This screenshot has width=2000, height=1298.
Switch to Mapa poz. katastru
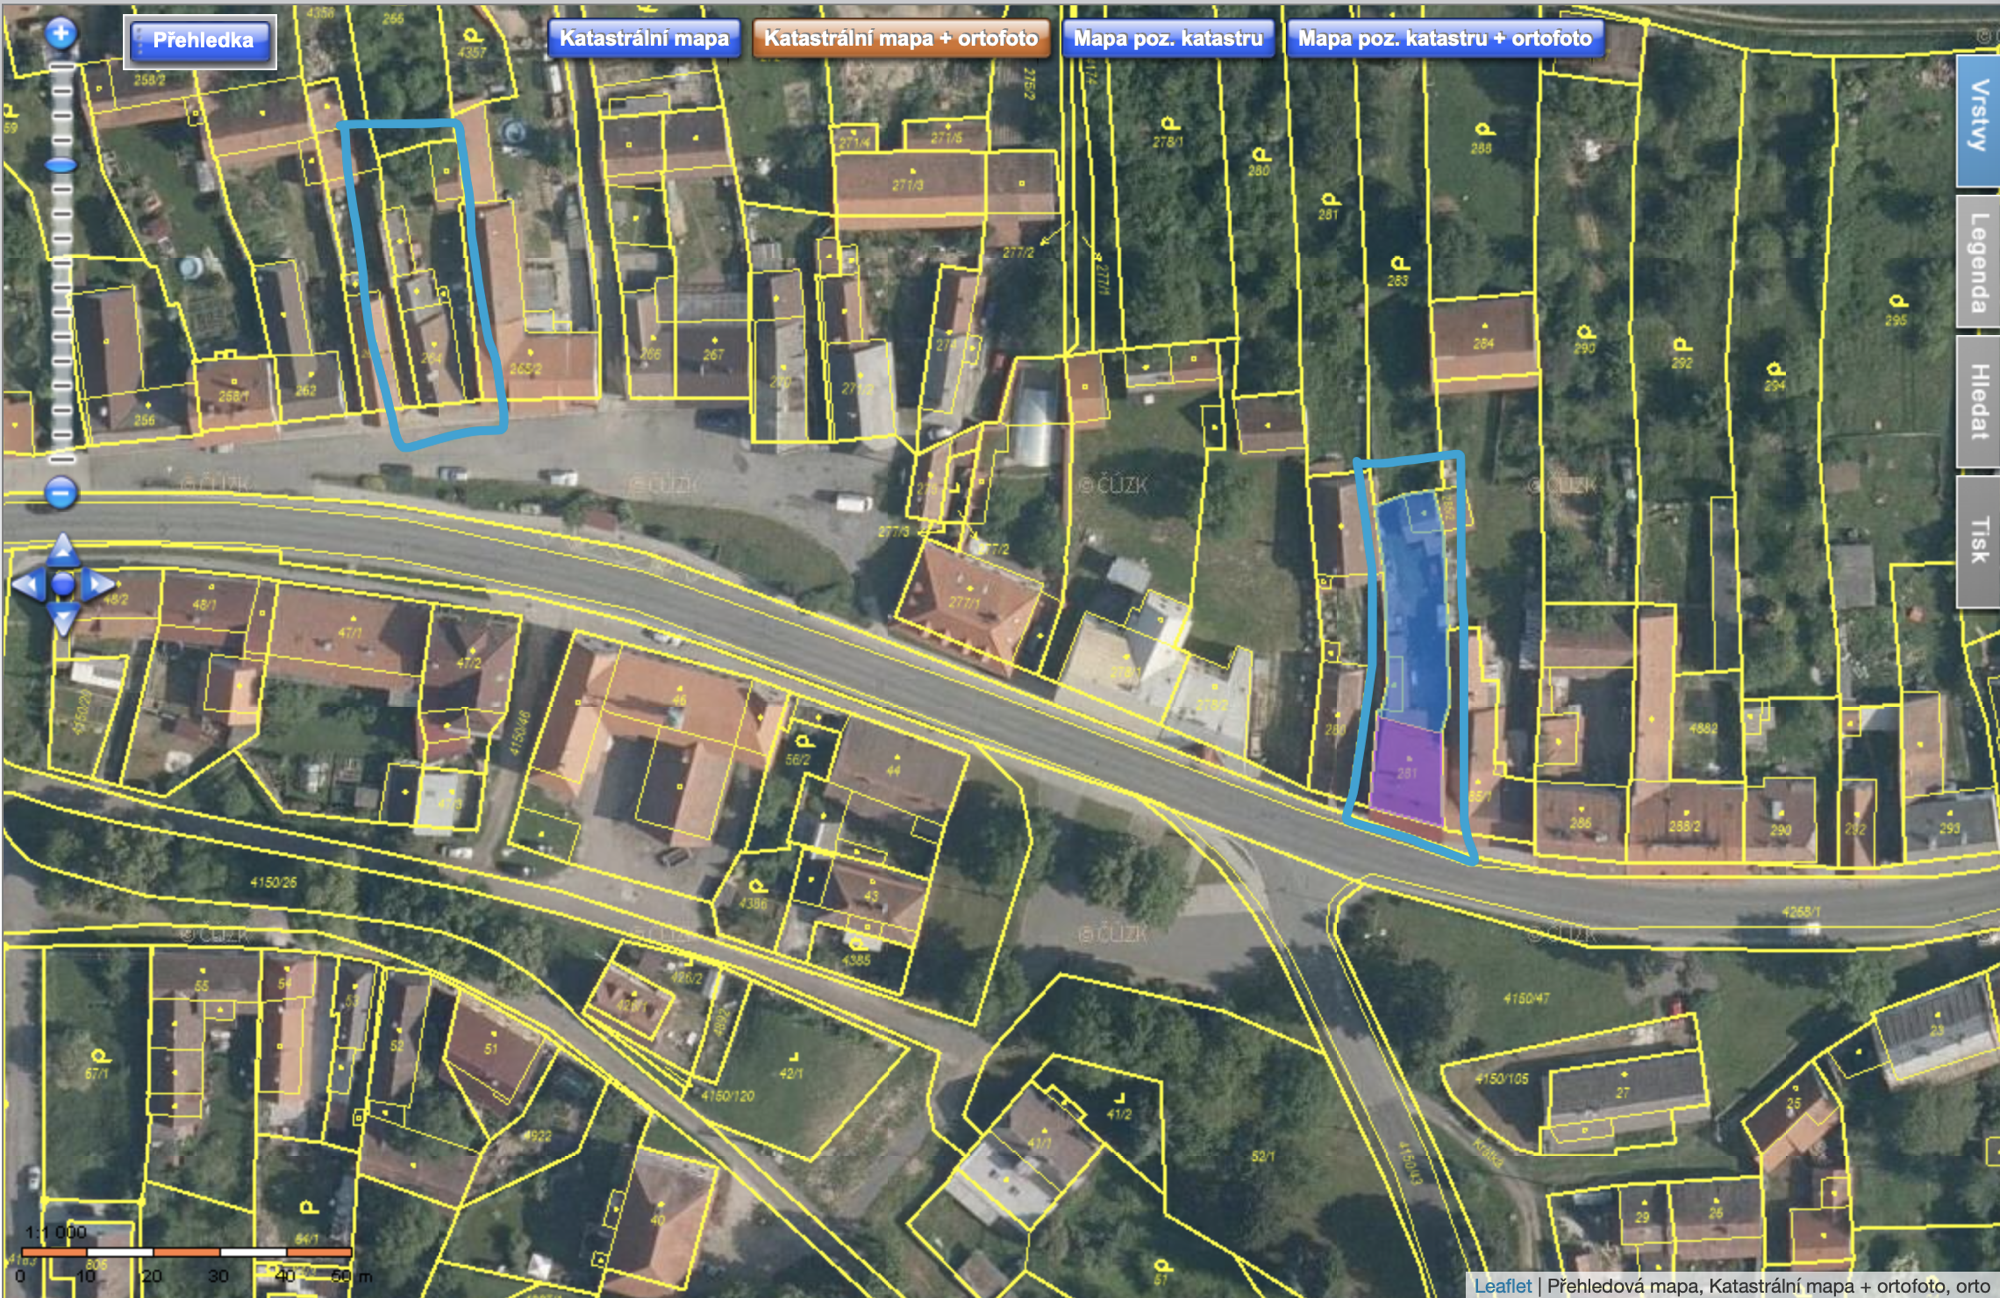[1167, 39]
